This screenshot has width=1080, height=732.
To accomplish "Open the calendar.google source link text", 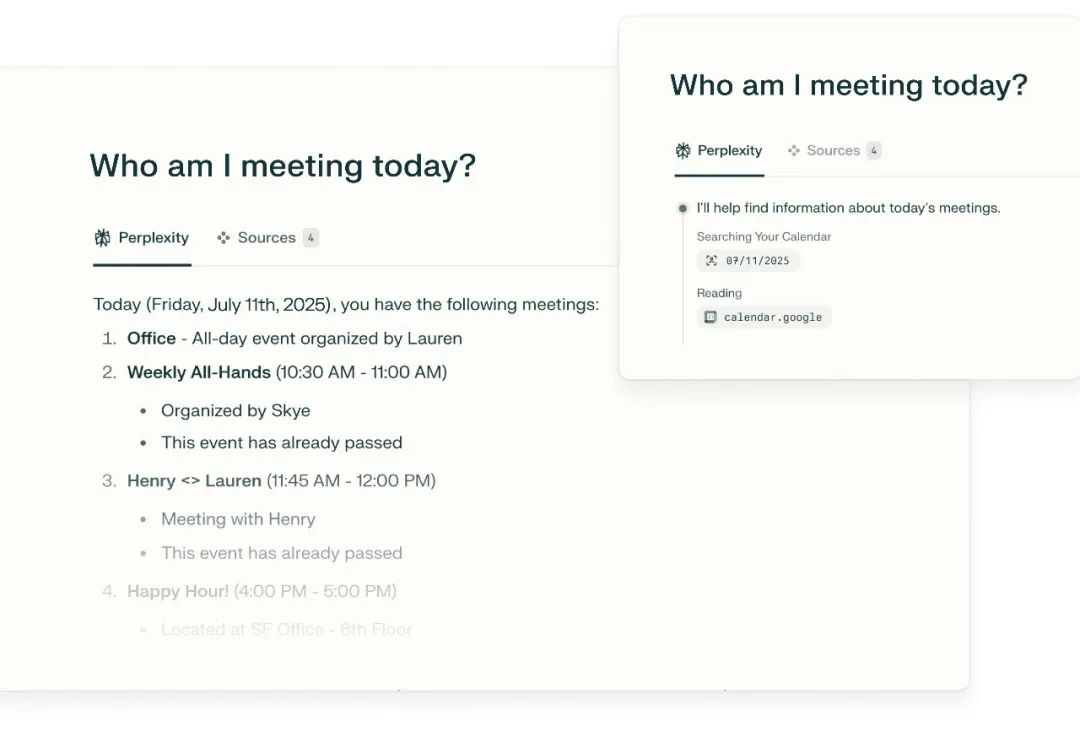I will coord(773,317).
